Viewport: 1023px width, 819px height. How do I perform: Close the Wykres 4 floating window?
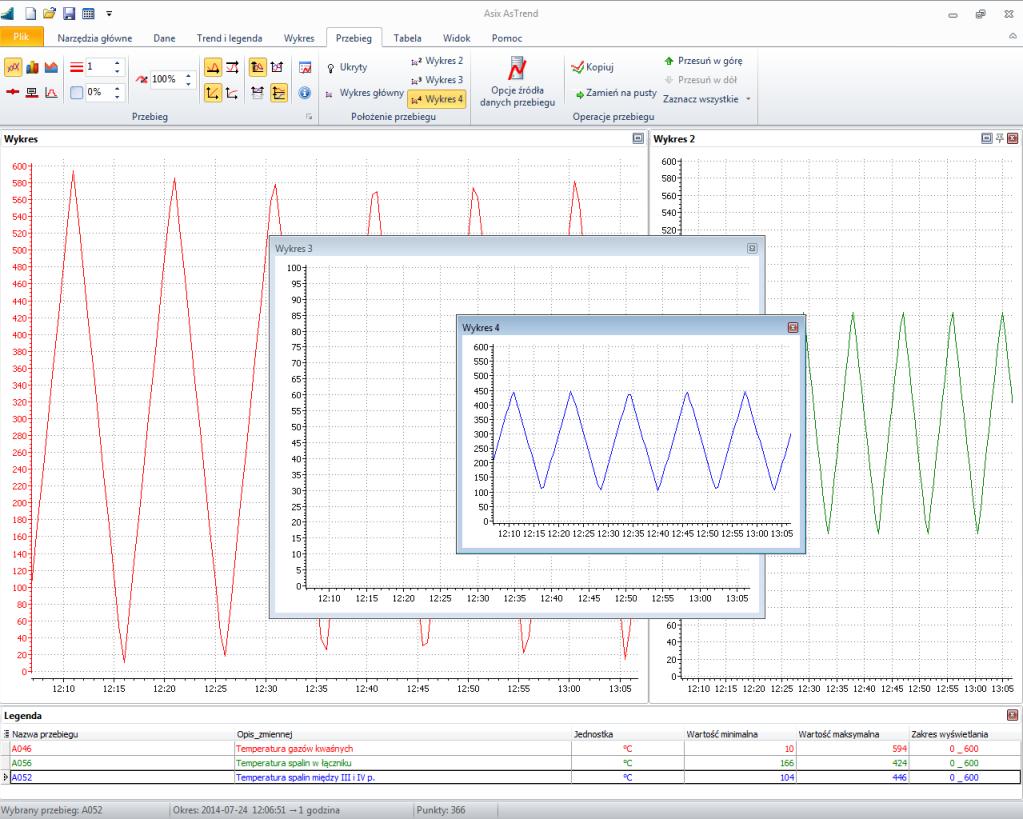pyautogui.click(x=793, y=328)
